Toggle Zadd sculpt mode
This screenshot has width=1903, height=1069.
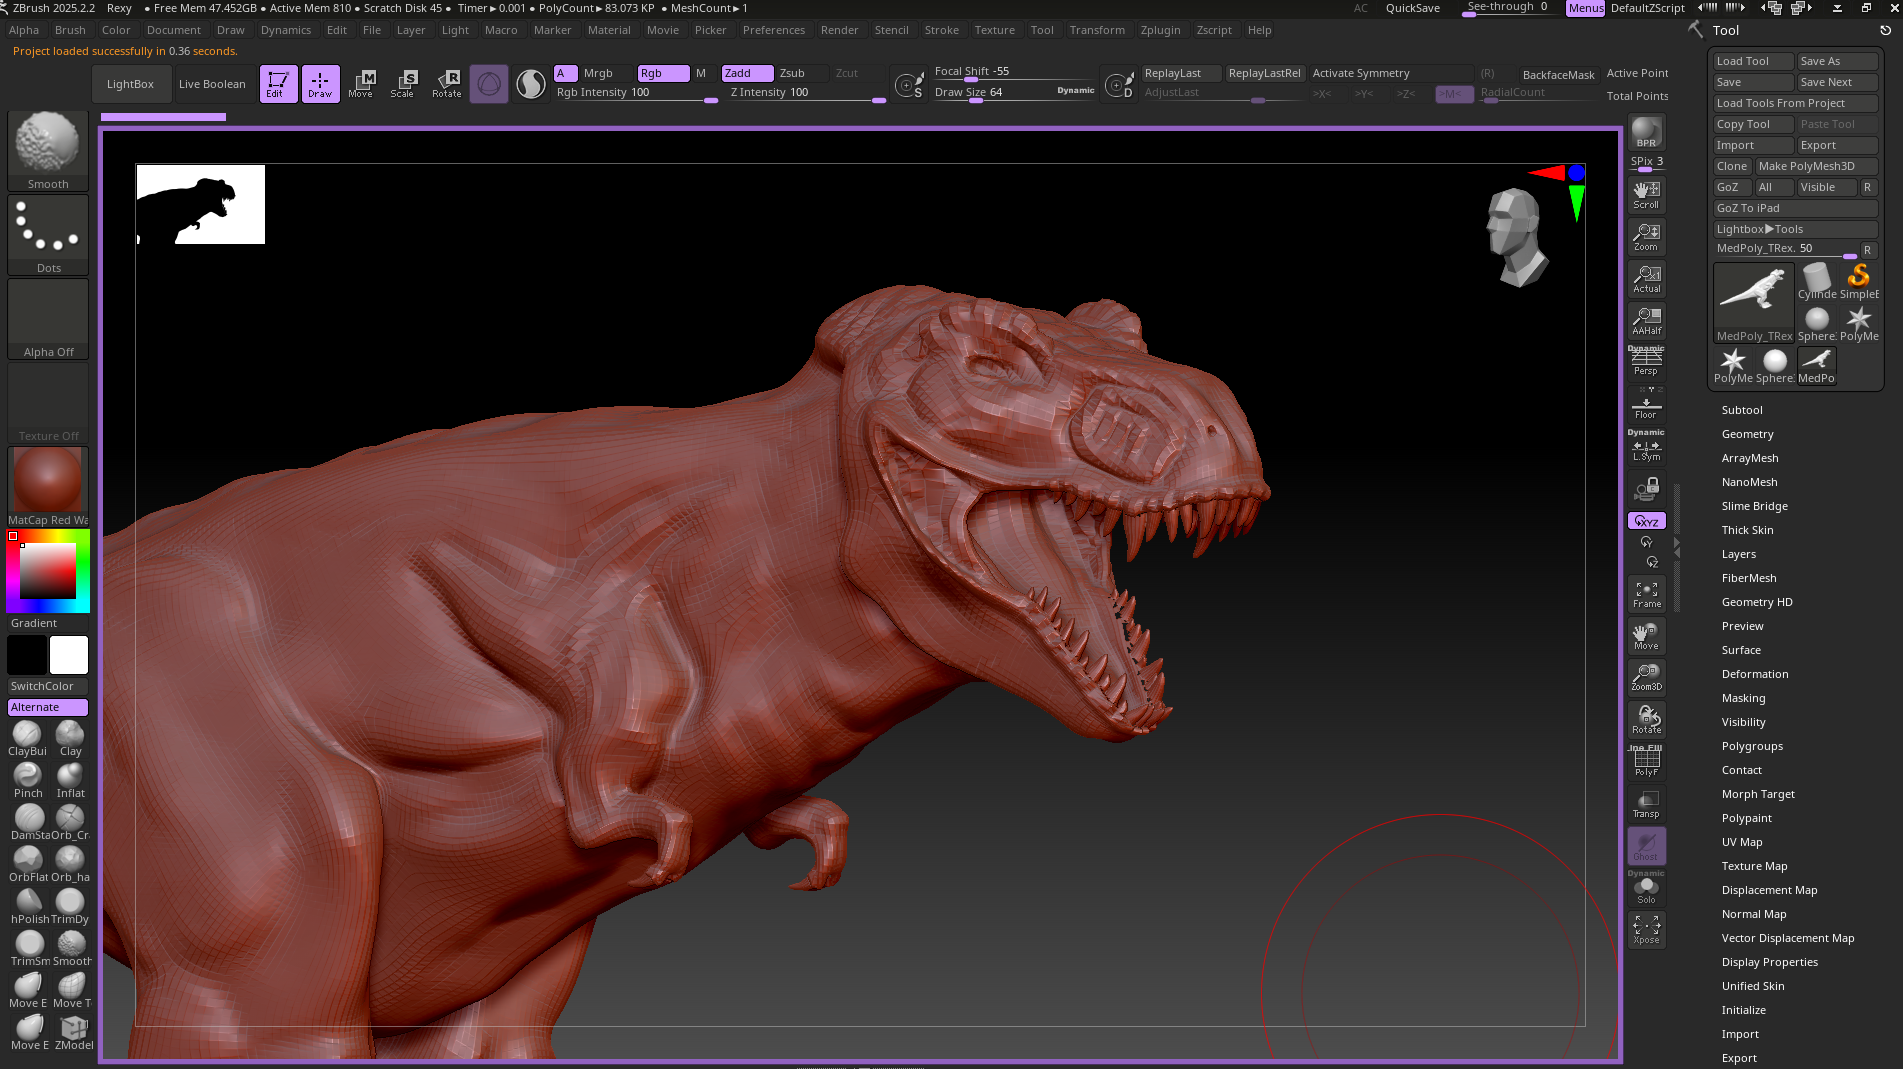747,73
